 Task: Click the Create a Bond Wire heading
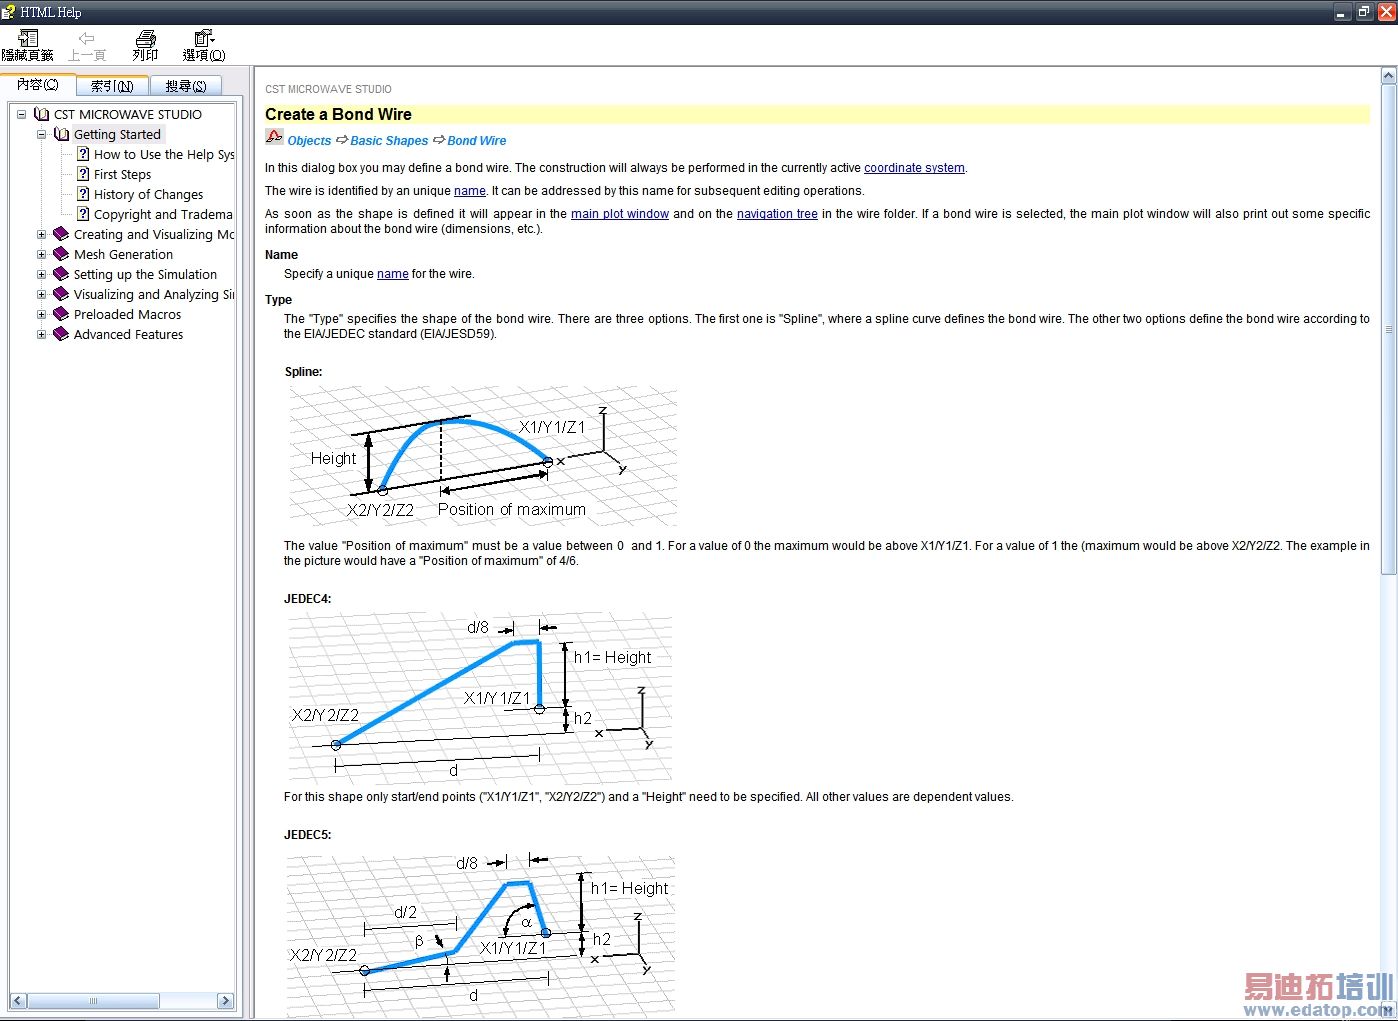click(338, 114)
